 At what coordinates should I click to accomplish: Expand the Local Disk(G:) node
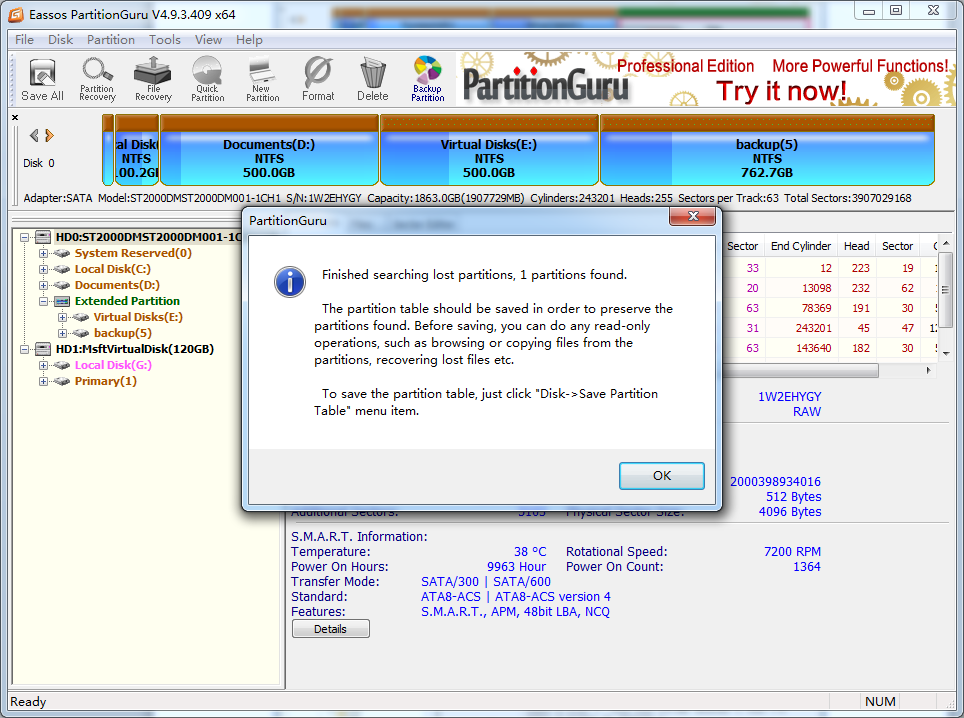[x=43, y=365]
